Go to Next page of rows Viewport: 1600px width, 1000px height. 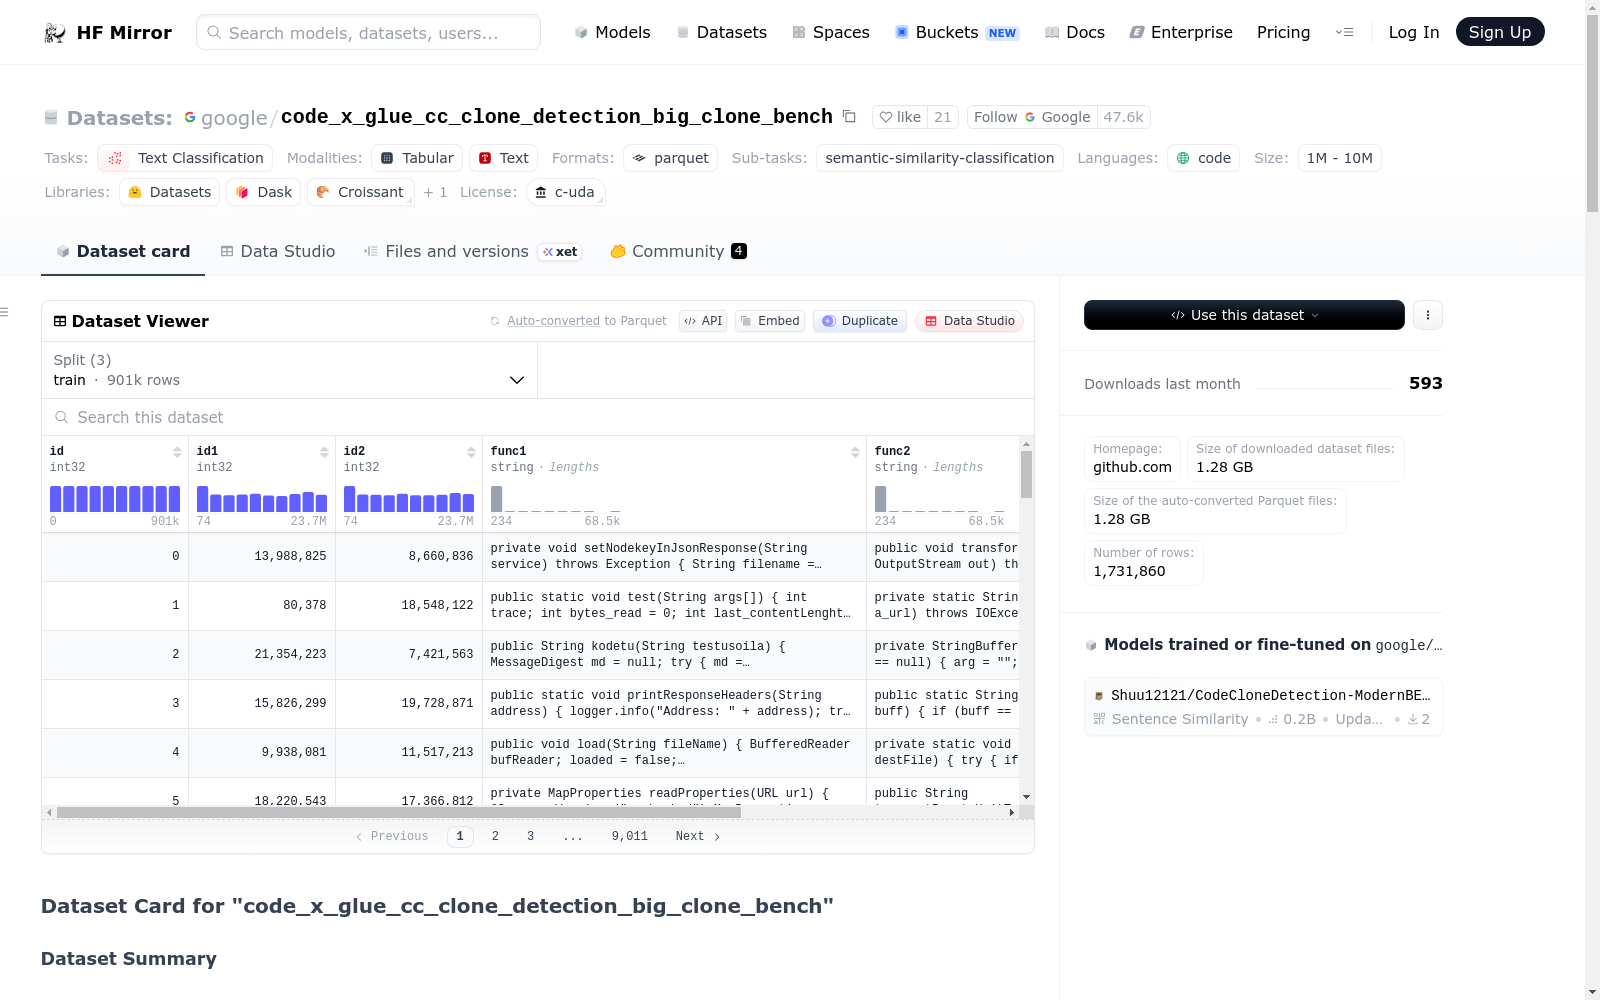(x=698, y=836)
